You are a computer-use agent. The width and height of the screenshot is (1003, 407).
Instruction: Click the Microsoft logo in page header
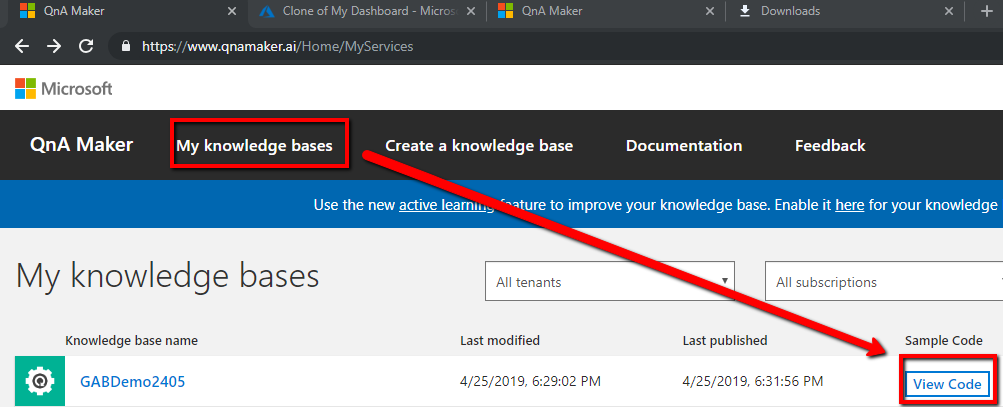[64, 88]
